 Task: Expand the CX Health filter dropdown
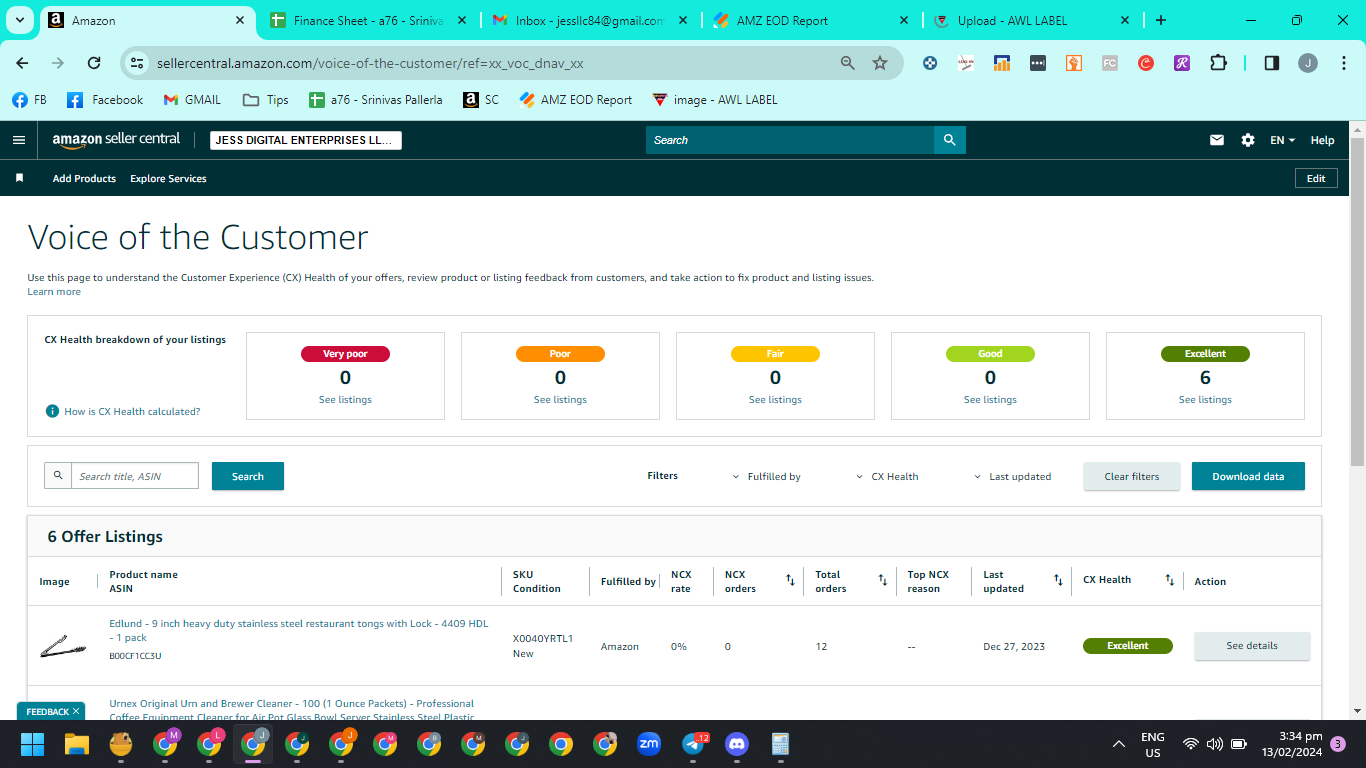(887, 477)
